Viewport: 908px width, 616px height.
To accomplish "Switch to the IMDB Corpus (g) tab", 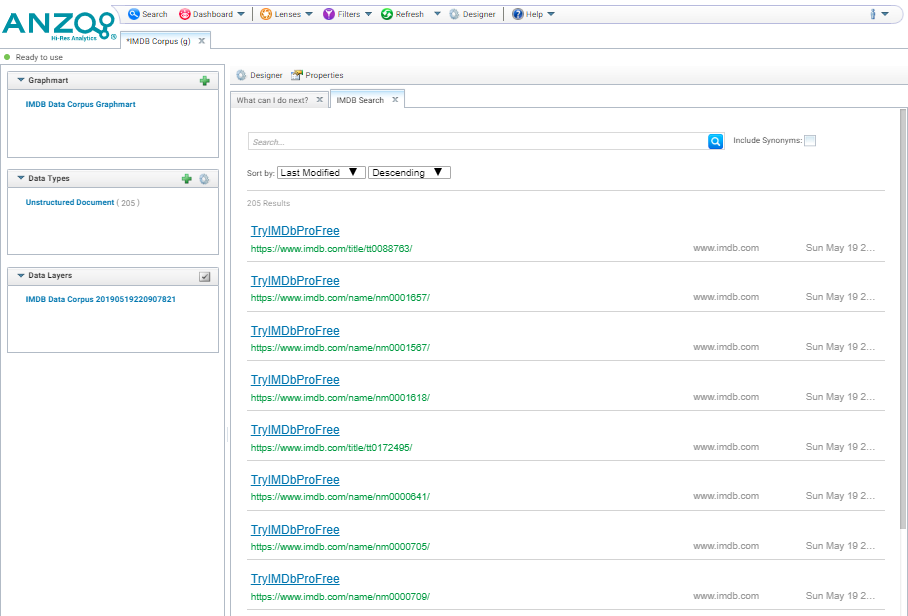I will click(x=159, y=41).
